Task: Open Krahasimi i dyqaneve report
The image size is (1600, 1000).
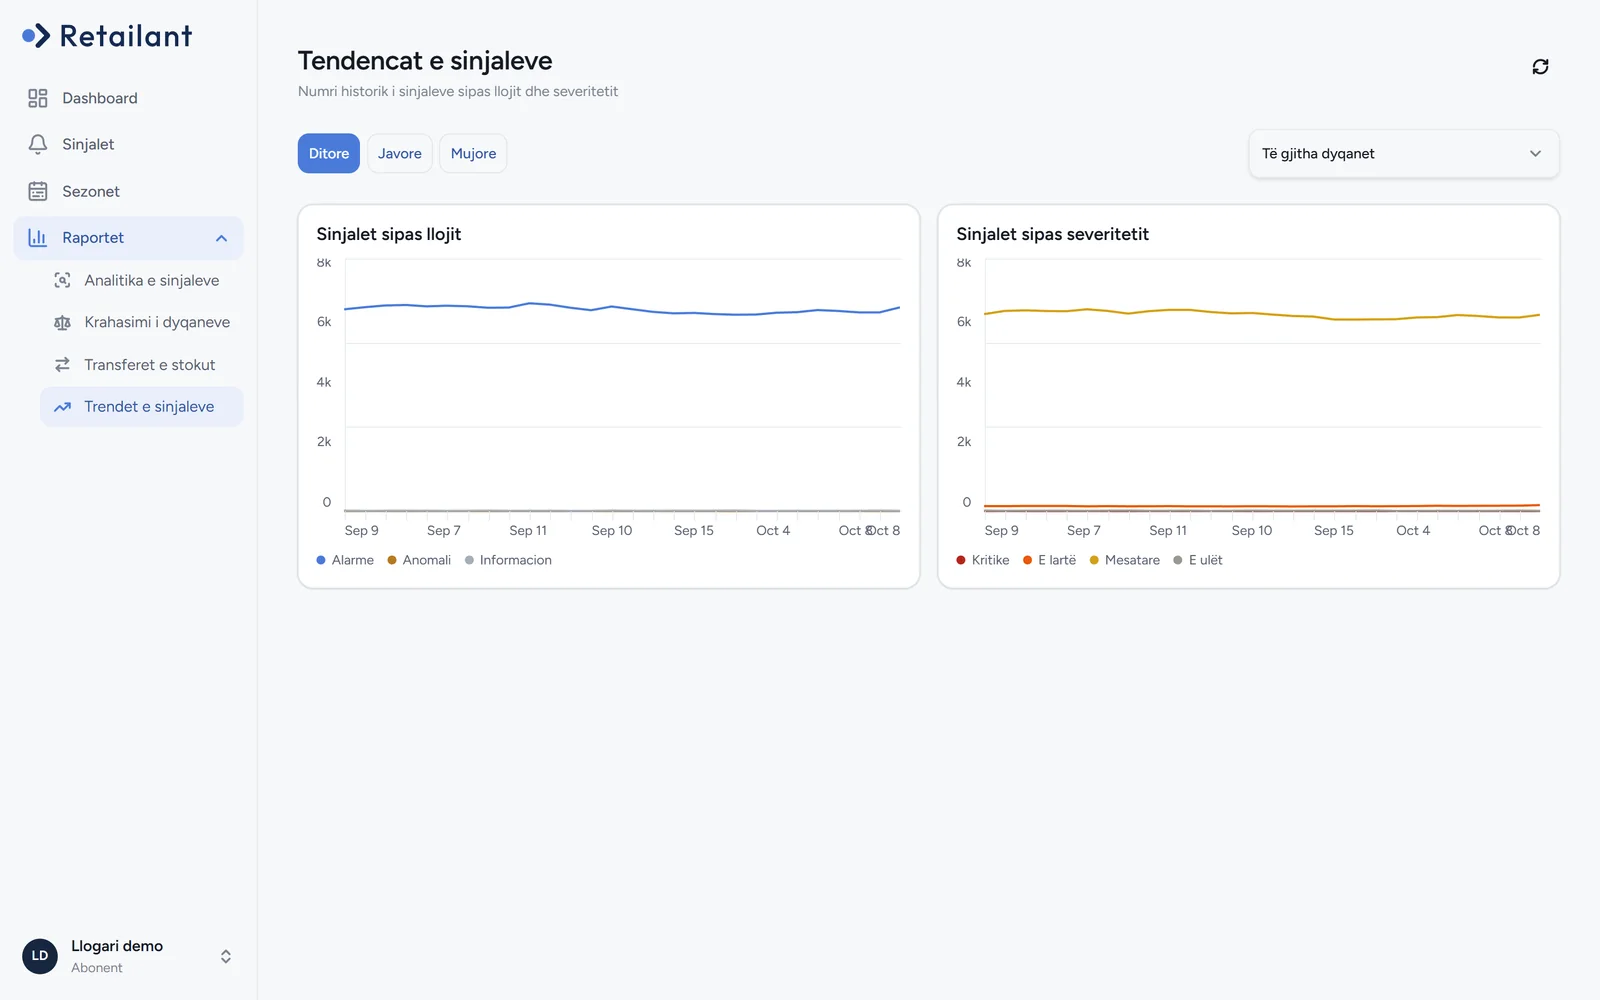Action: (x=141, y=322)
